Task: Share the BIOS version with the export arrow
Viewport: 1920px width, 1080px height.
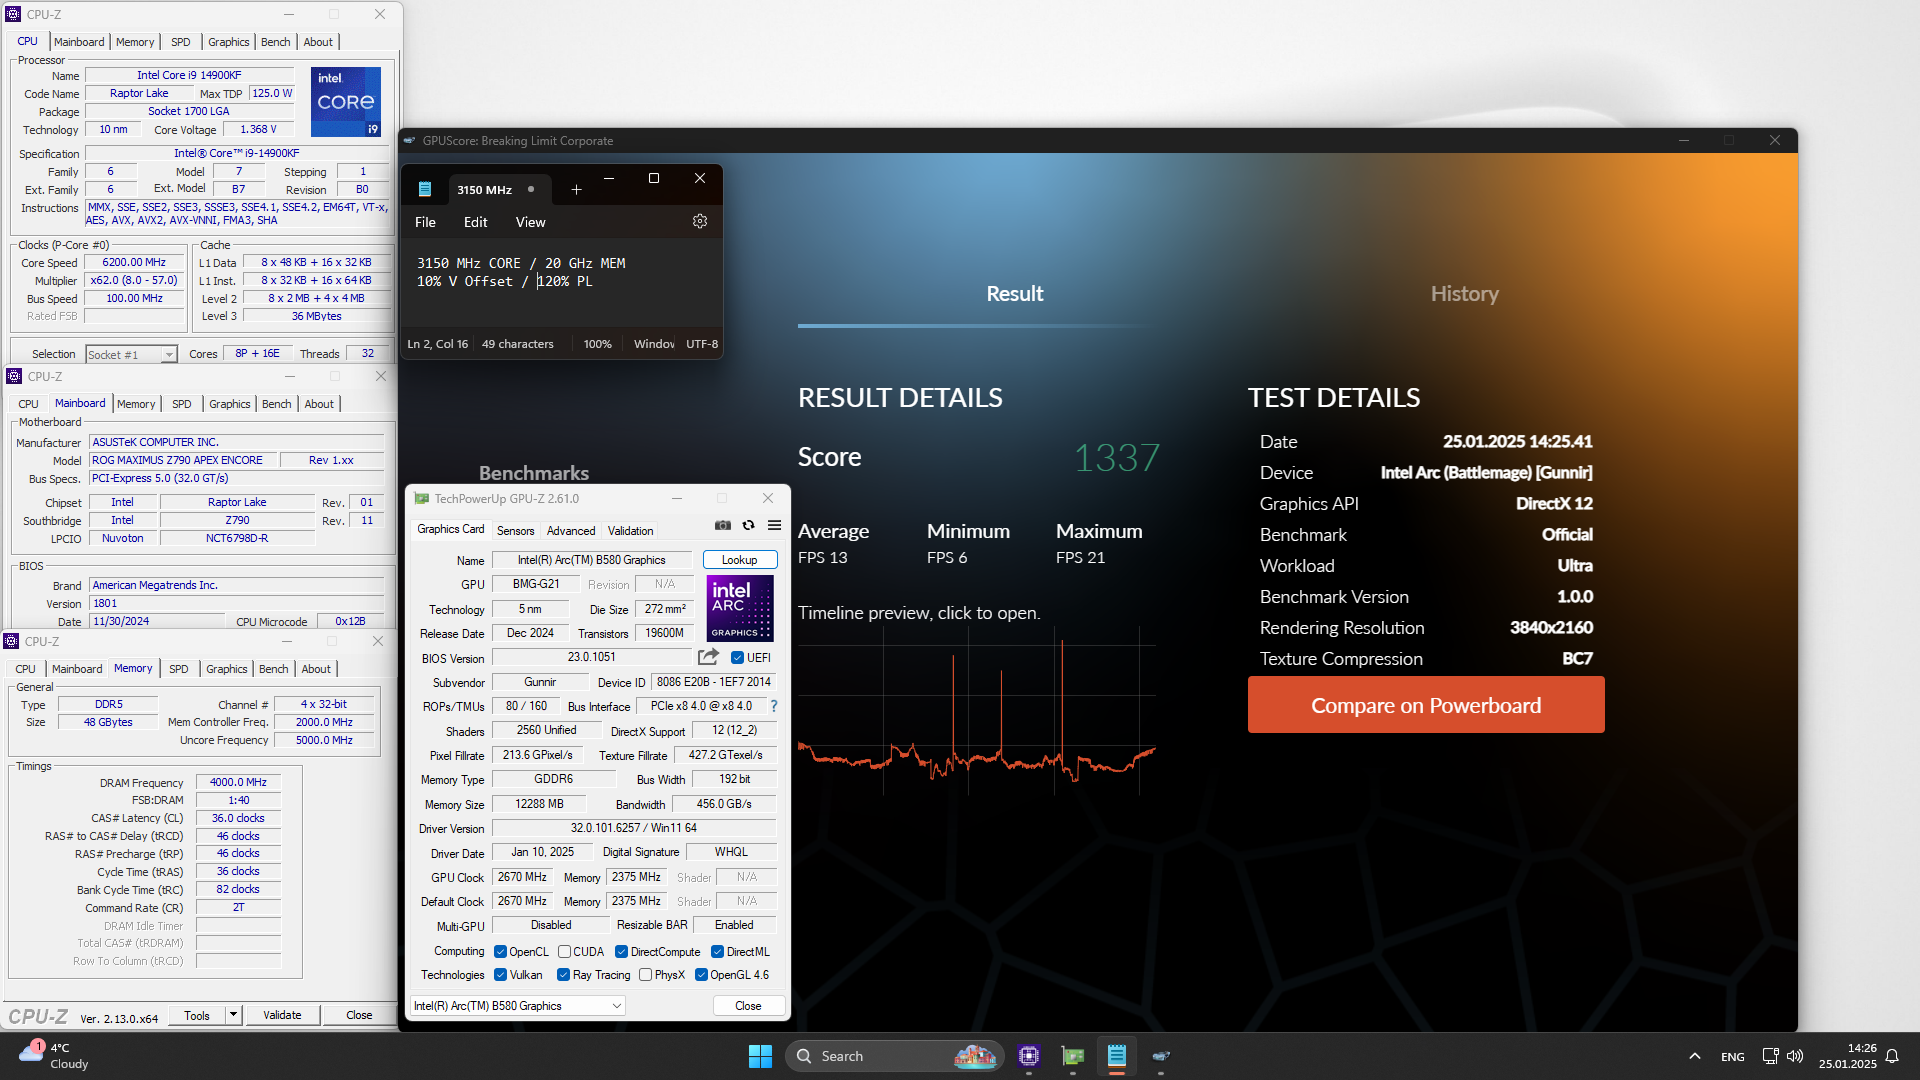Action: (x=708, y=657)
